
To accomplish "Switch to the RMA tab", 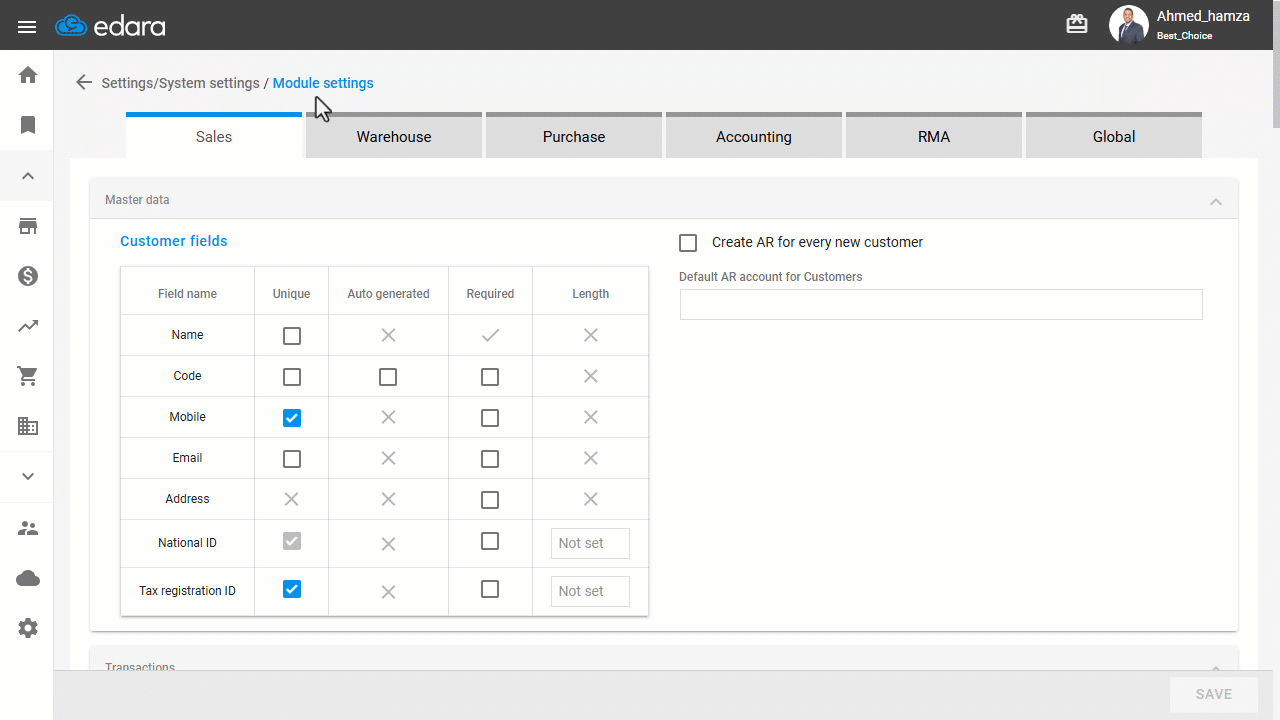I will [934, 136].
